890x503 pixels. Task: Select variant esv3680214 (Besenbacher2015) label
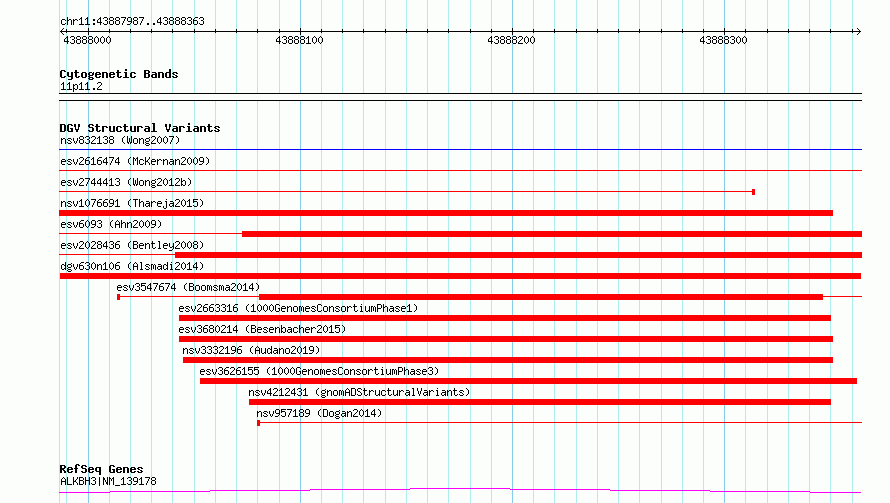[262, 329]
